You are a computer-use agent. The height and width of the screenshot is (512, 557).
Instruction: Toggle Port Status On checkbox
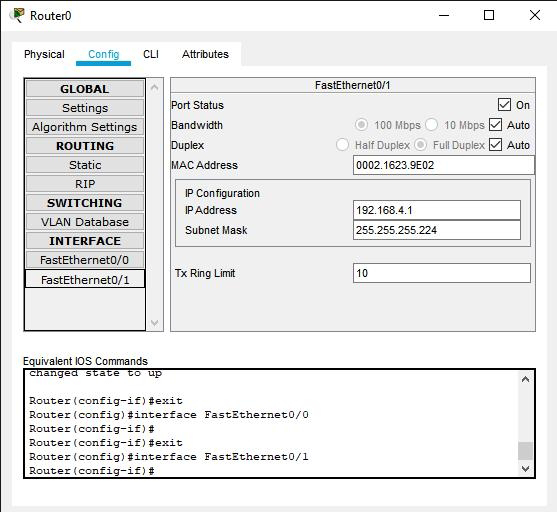point(504,105)
